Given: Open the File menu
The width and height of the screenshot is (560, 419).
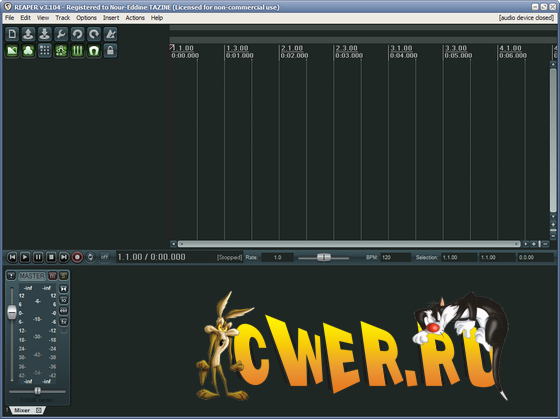Looking at the screenshot, I should coord(10,18).
